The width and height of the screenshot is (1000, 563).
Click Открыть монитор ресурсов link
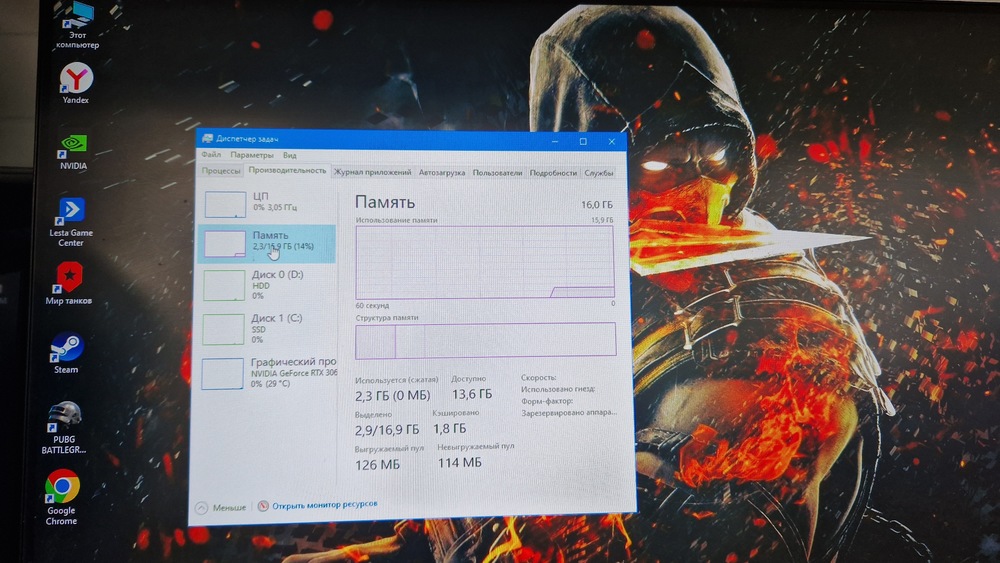[325, 504]
